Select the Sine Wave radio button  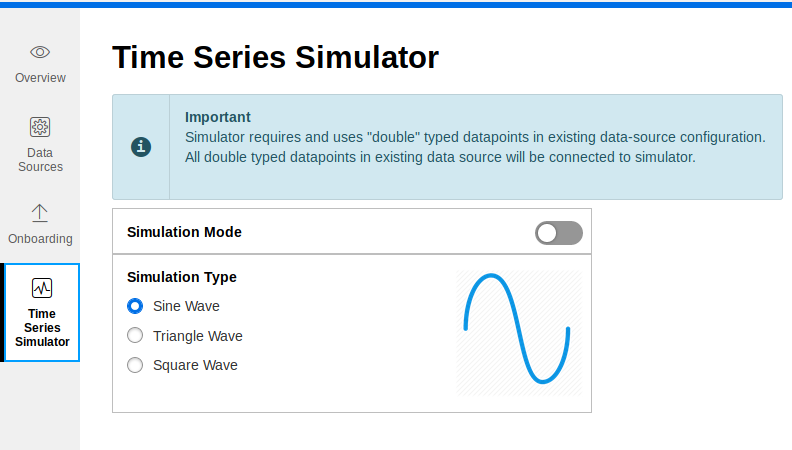point(135,306)
